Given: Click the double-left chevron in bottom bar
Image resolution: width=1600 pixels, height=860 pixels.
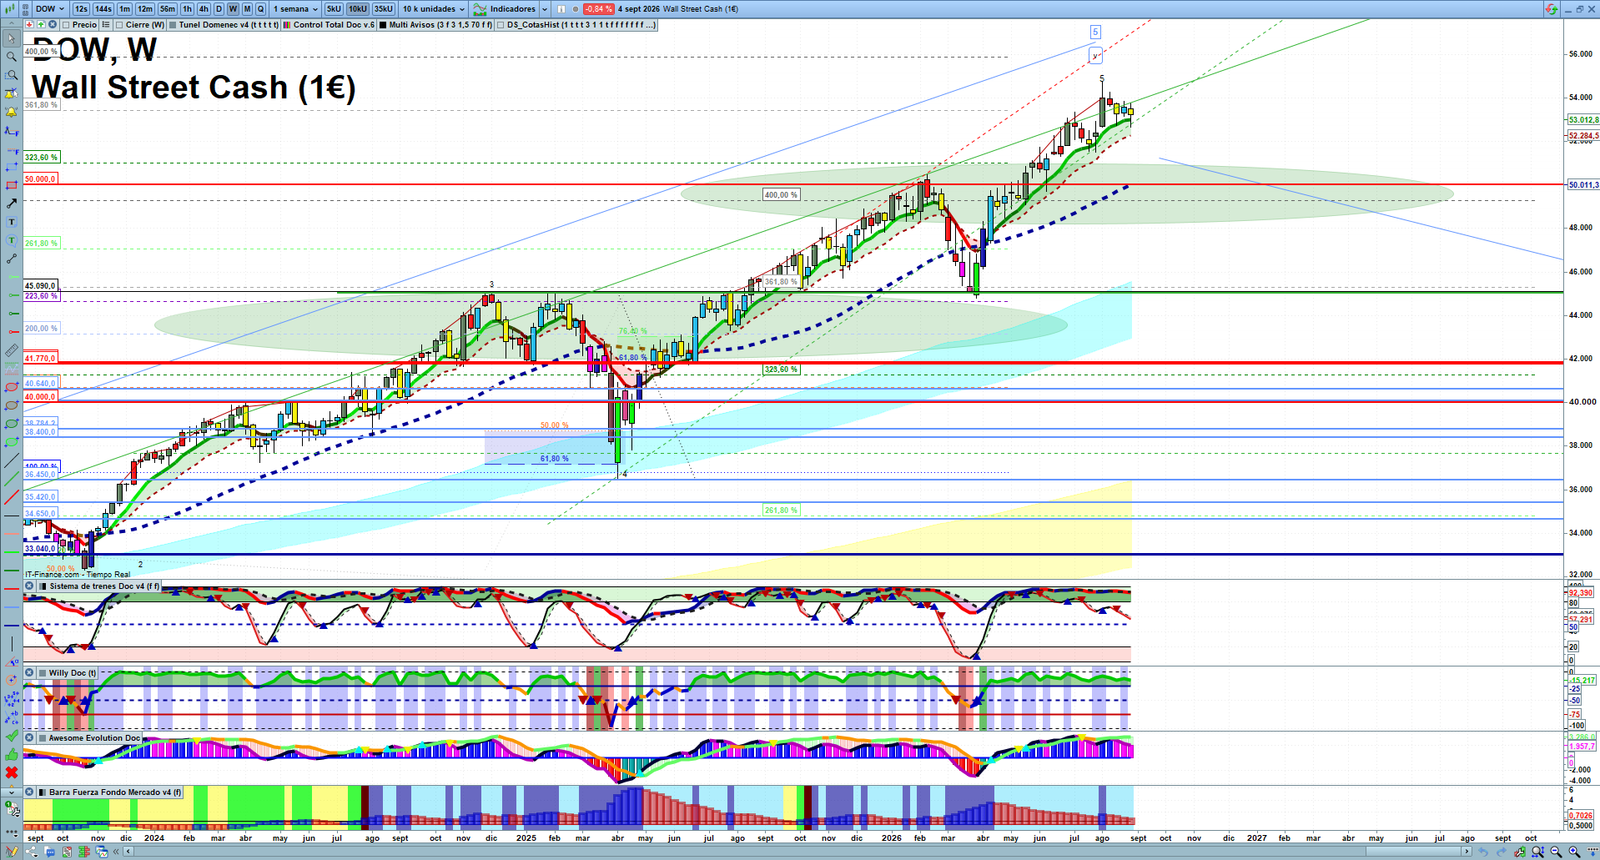Looking at the screenshot, I should [116, 851].
